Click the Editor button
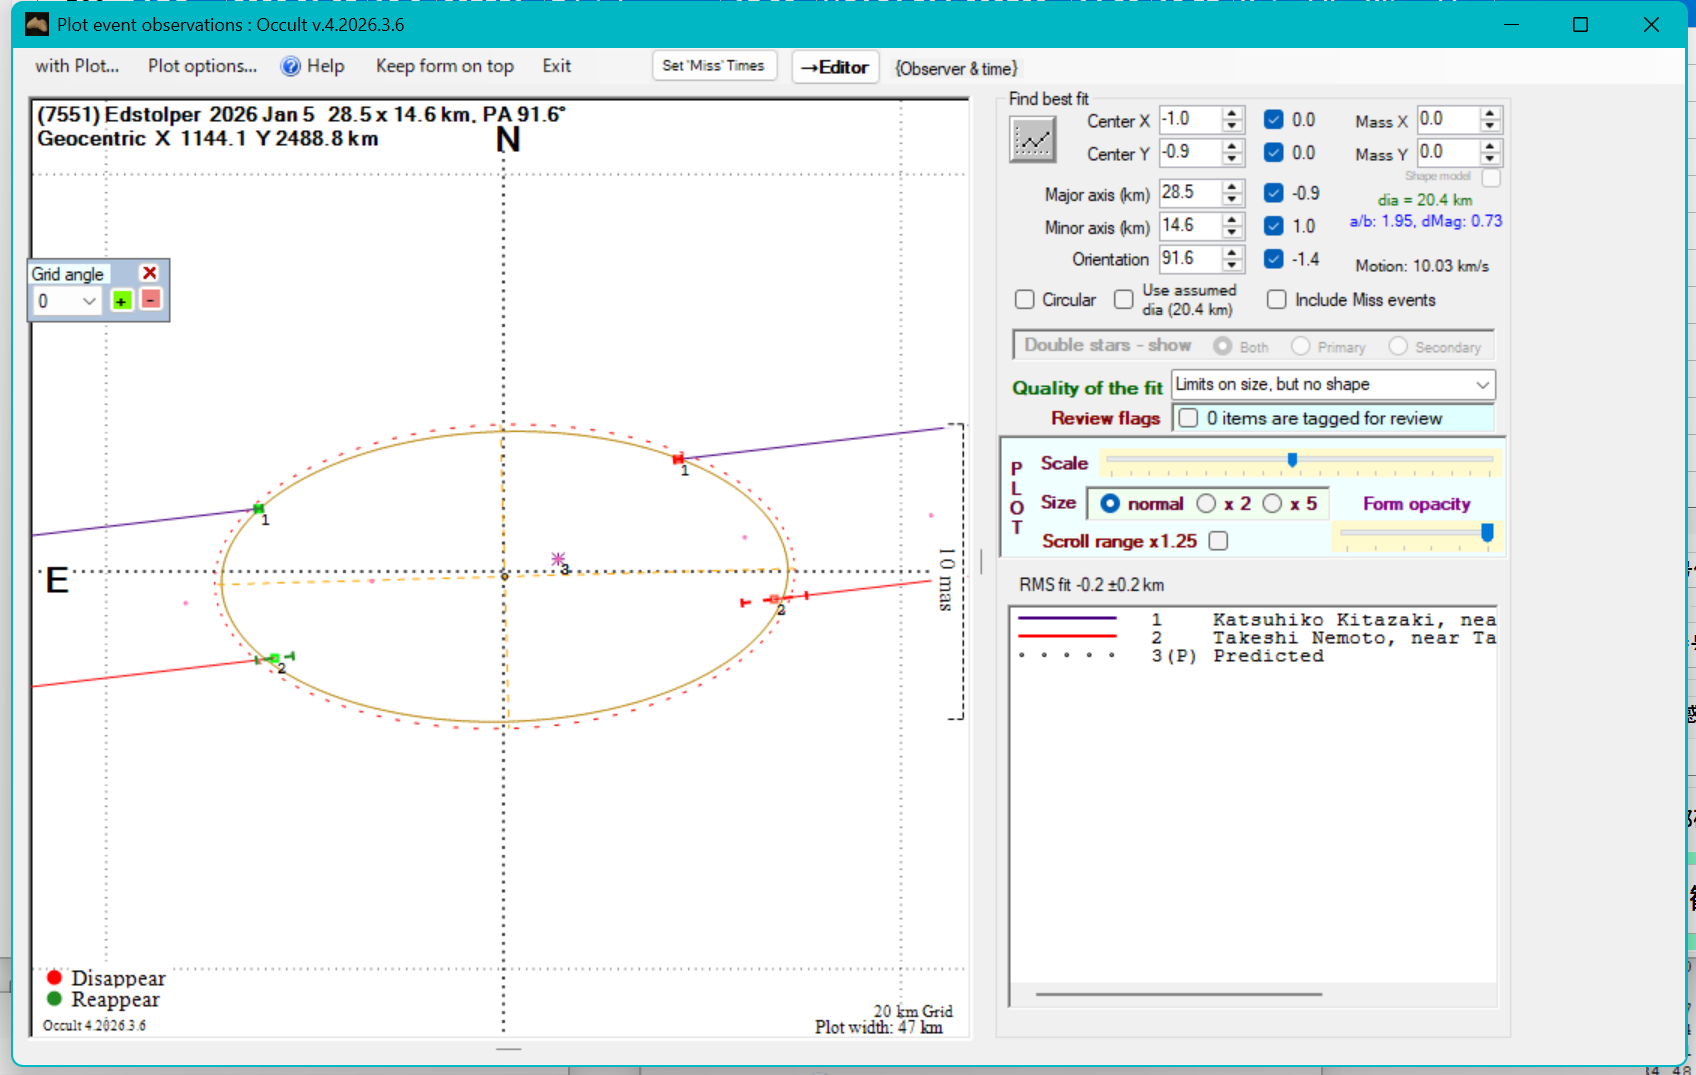This screenshot has height=1075, width=1696. click(835, 67)
